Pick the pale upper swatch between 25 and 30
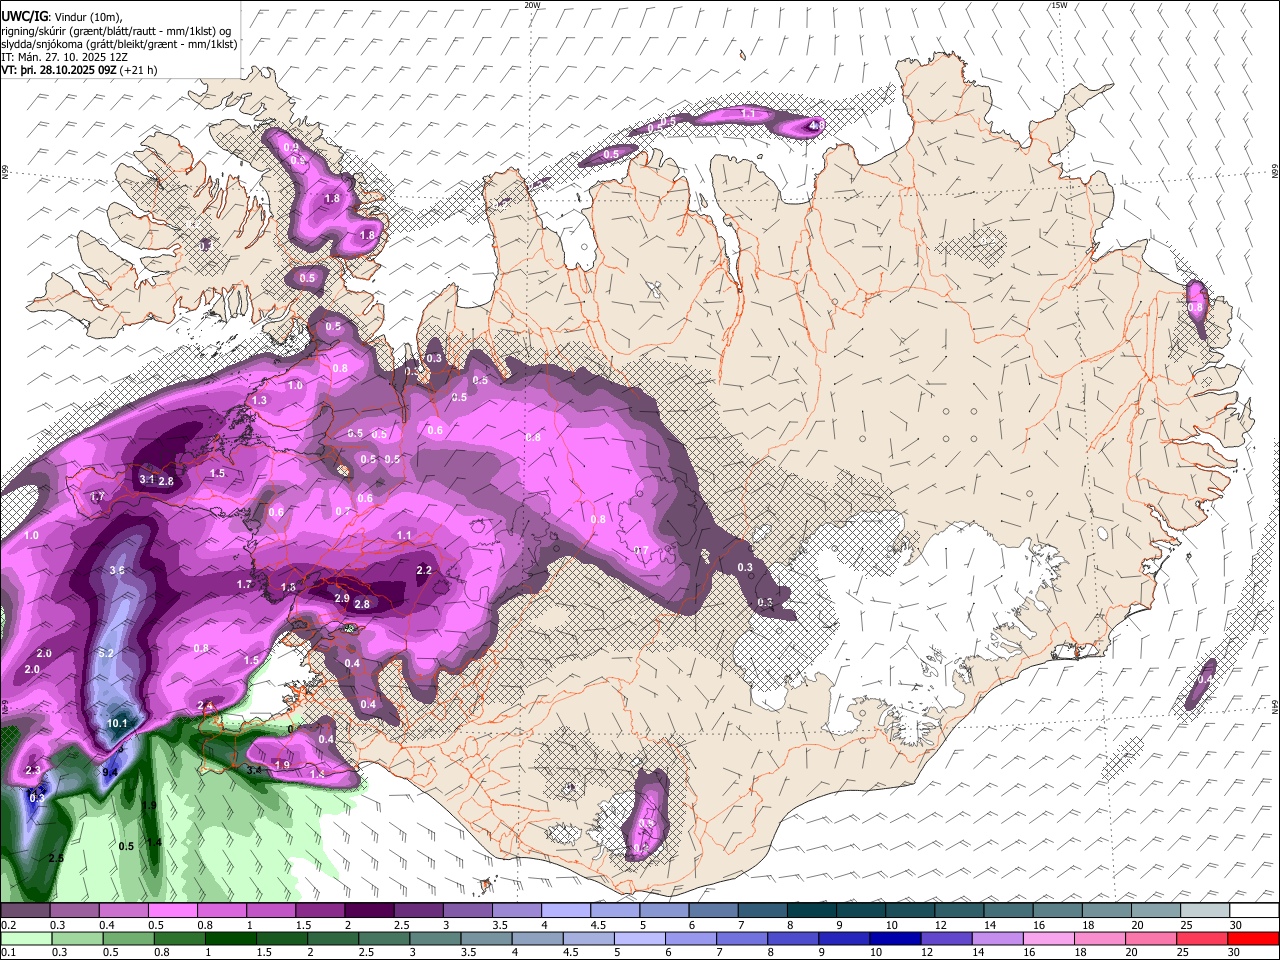The width and height of the screenshot is (1280, 960). (1205, 911)
